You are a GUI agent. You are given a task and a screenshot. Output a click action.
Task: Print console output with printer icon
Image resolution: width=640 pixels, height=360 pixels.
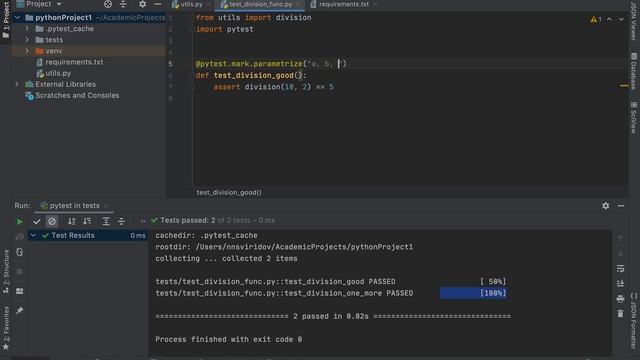[x=620, y=299]
